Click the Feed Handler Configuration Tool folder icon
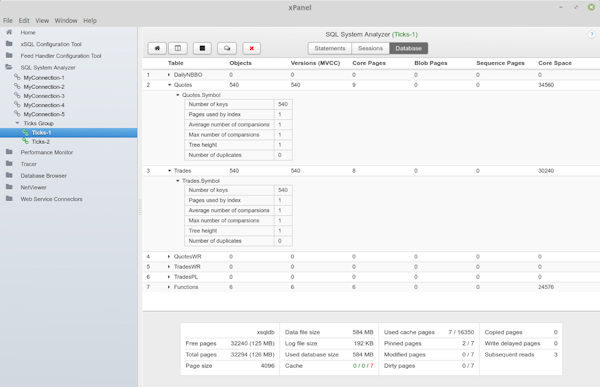Viewport: 600px width, 387px height. 9,56
